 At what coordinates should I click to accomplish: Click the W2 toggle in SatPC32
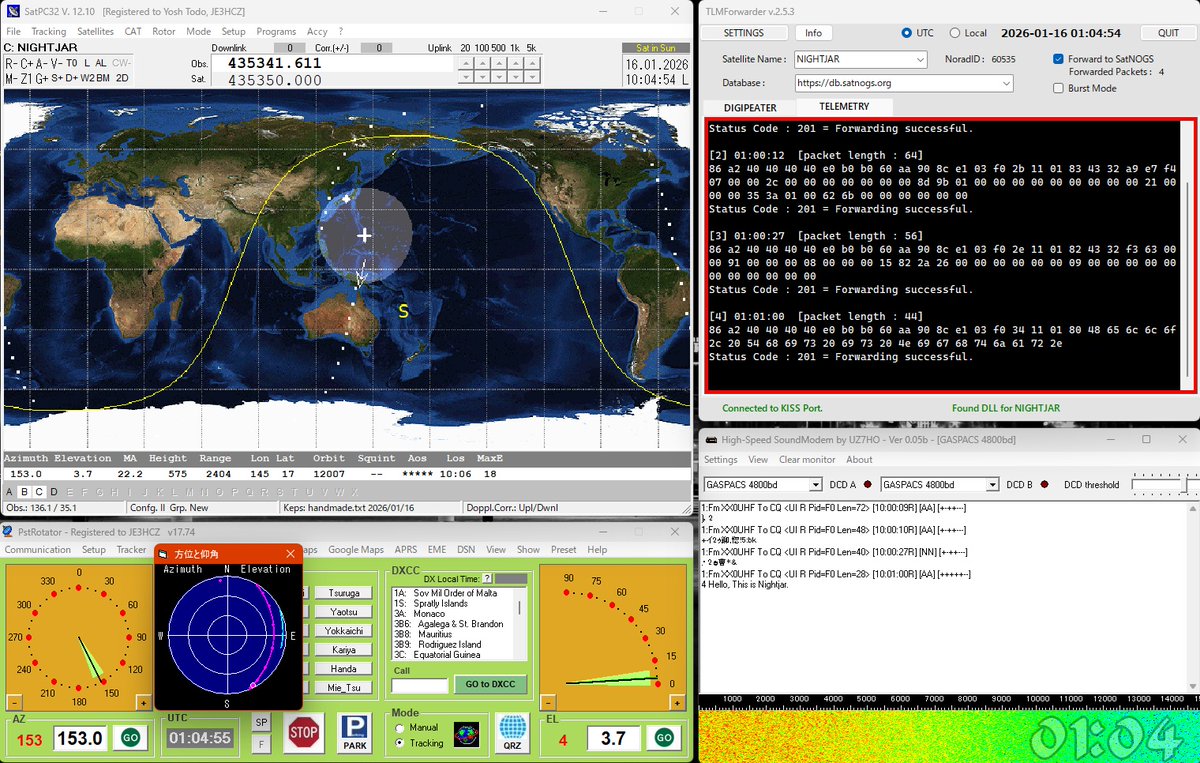tap(87, 78)
